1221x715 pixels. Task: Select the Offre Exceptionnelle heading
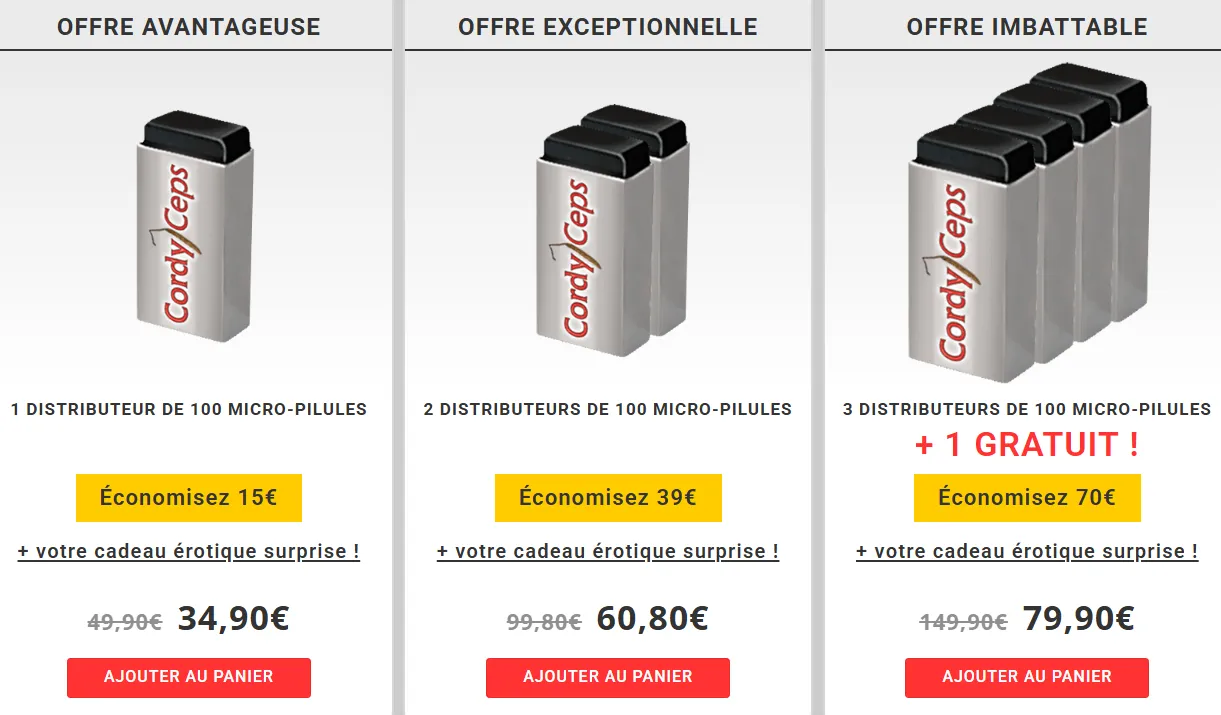point(607,27)
